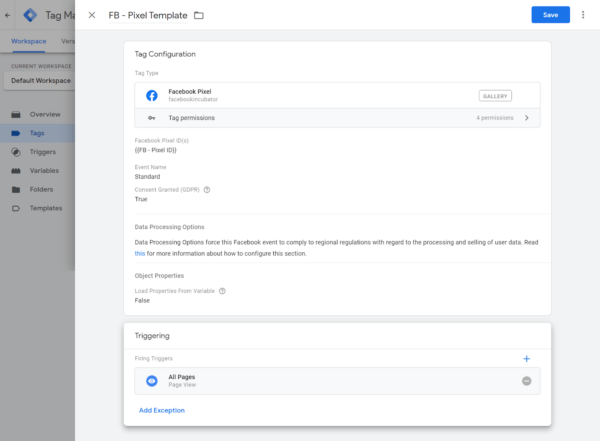Open the folder icon next to tag name
The width and height of the screenshot is (600, 441).
tap(199, 15)
